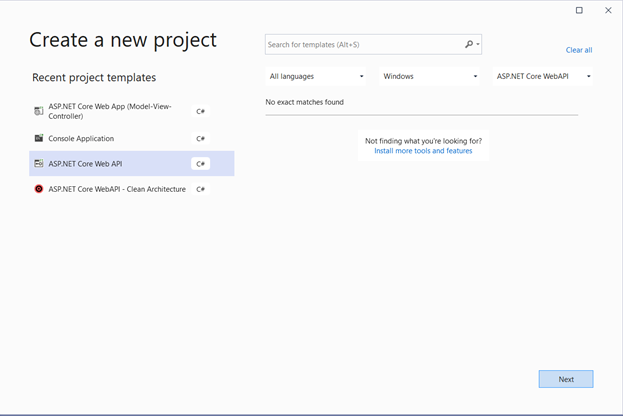Click the search magnifier icon
Screen dimensions: 624x416
click(469, 45)
